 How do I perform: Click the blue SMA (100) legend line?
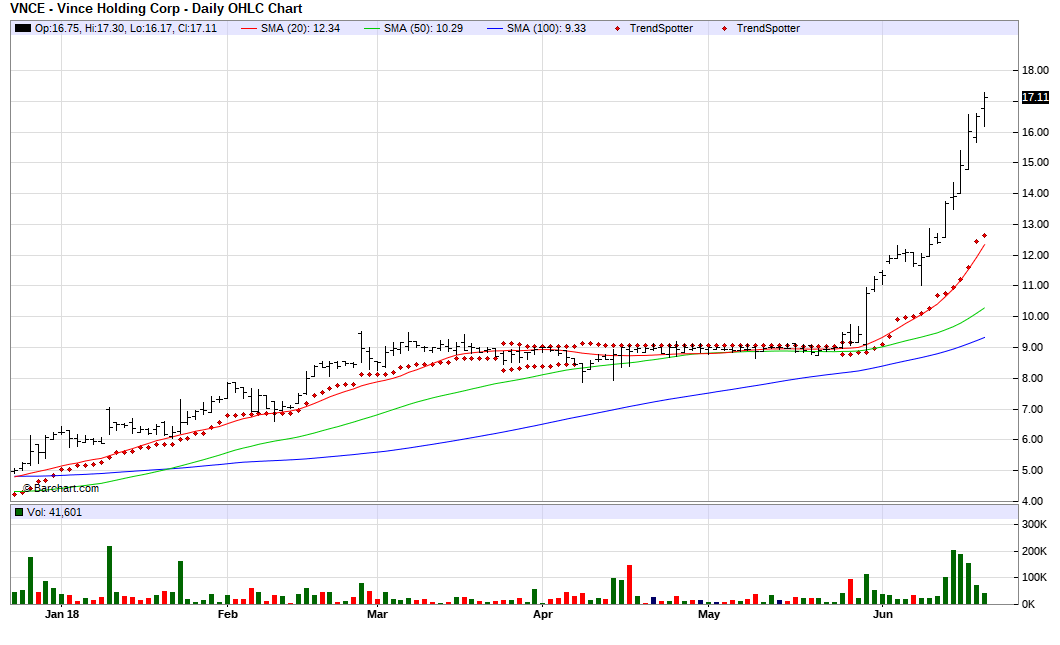pos(495,28)
